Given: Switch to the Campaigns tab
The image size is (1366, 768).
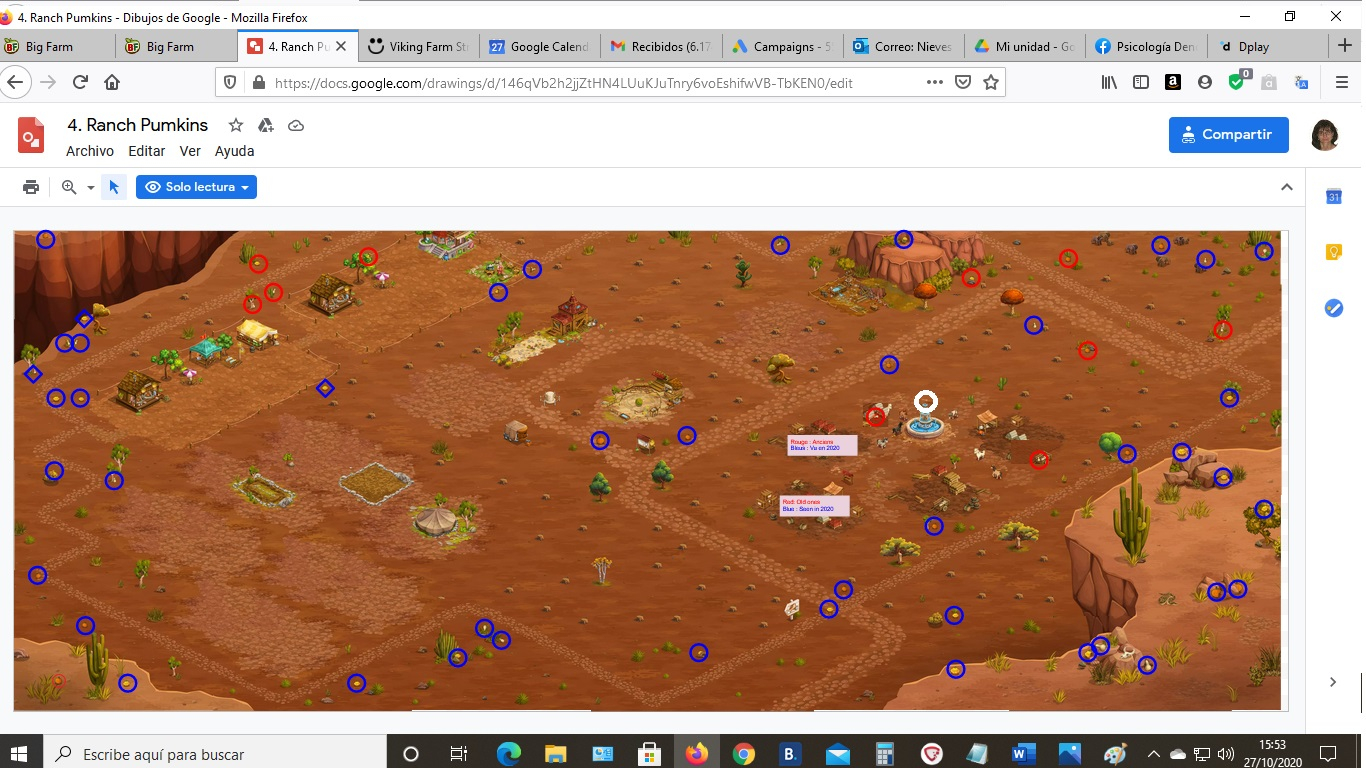Looking at the screenshot, I should pos(782,46).
